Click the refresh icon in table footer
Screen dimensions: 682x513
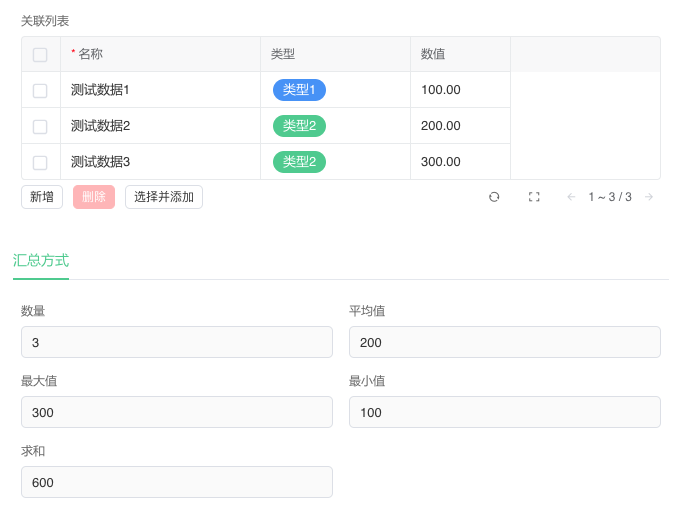coord(494,197)
